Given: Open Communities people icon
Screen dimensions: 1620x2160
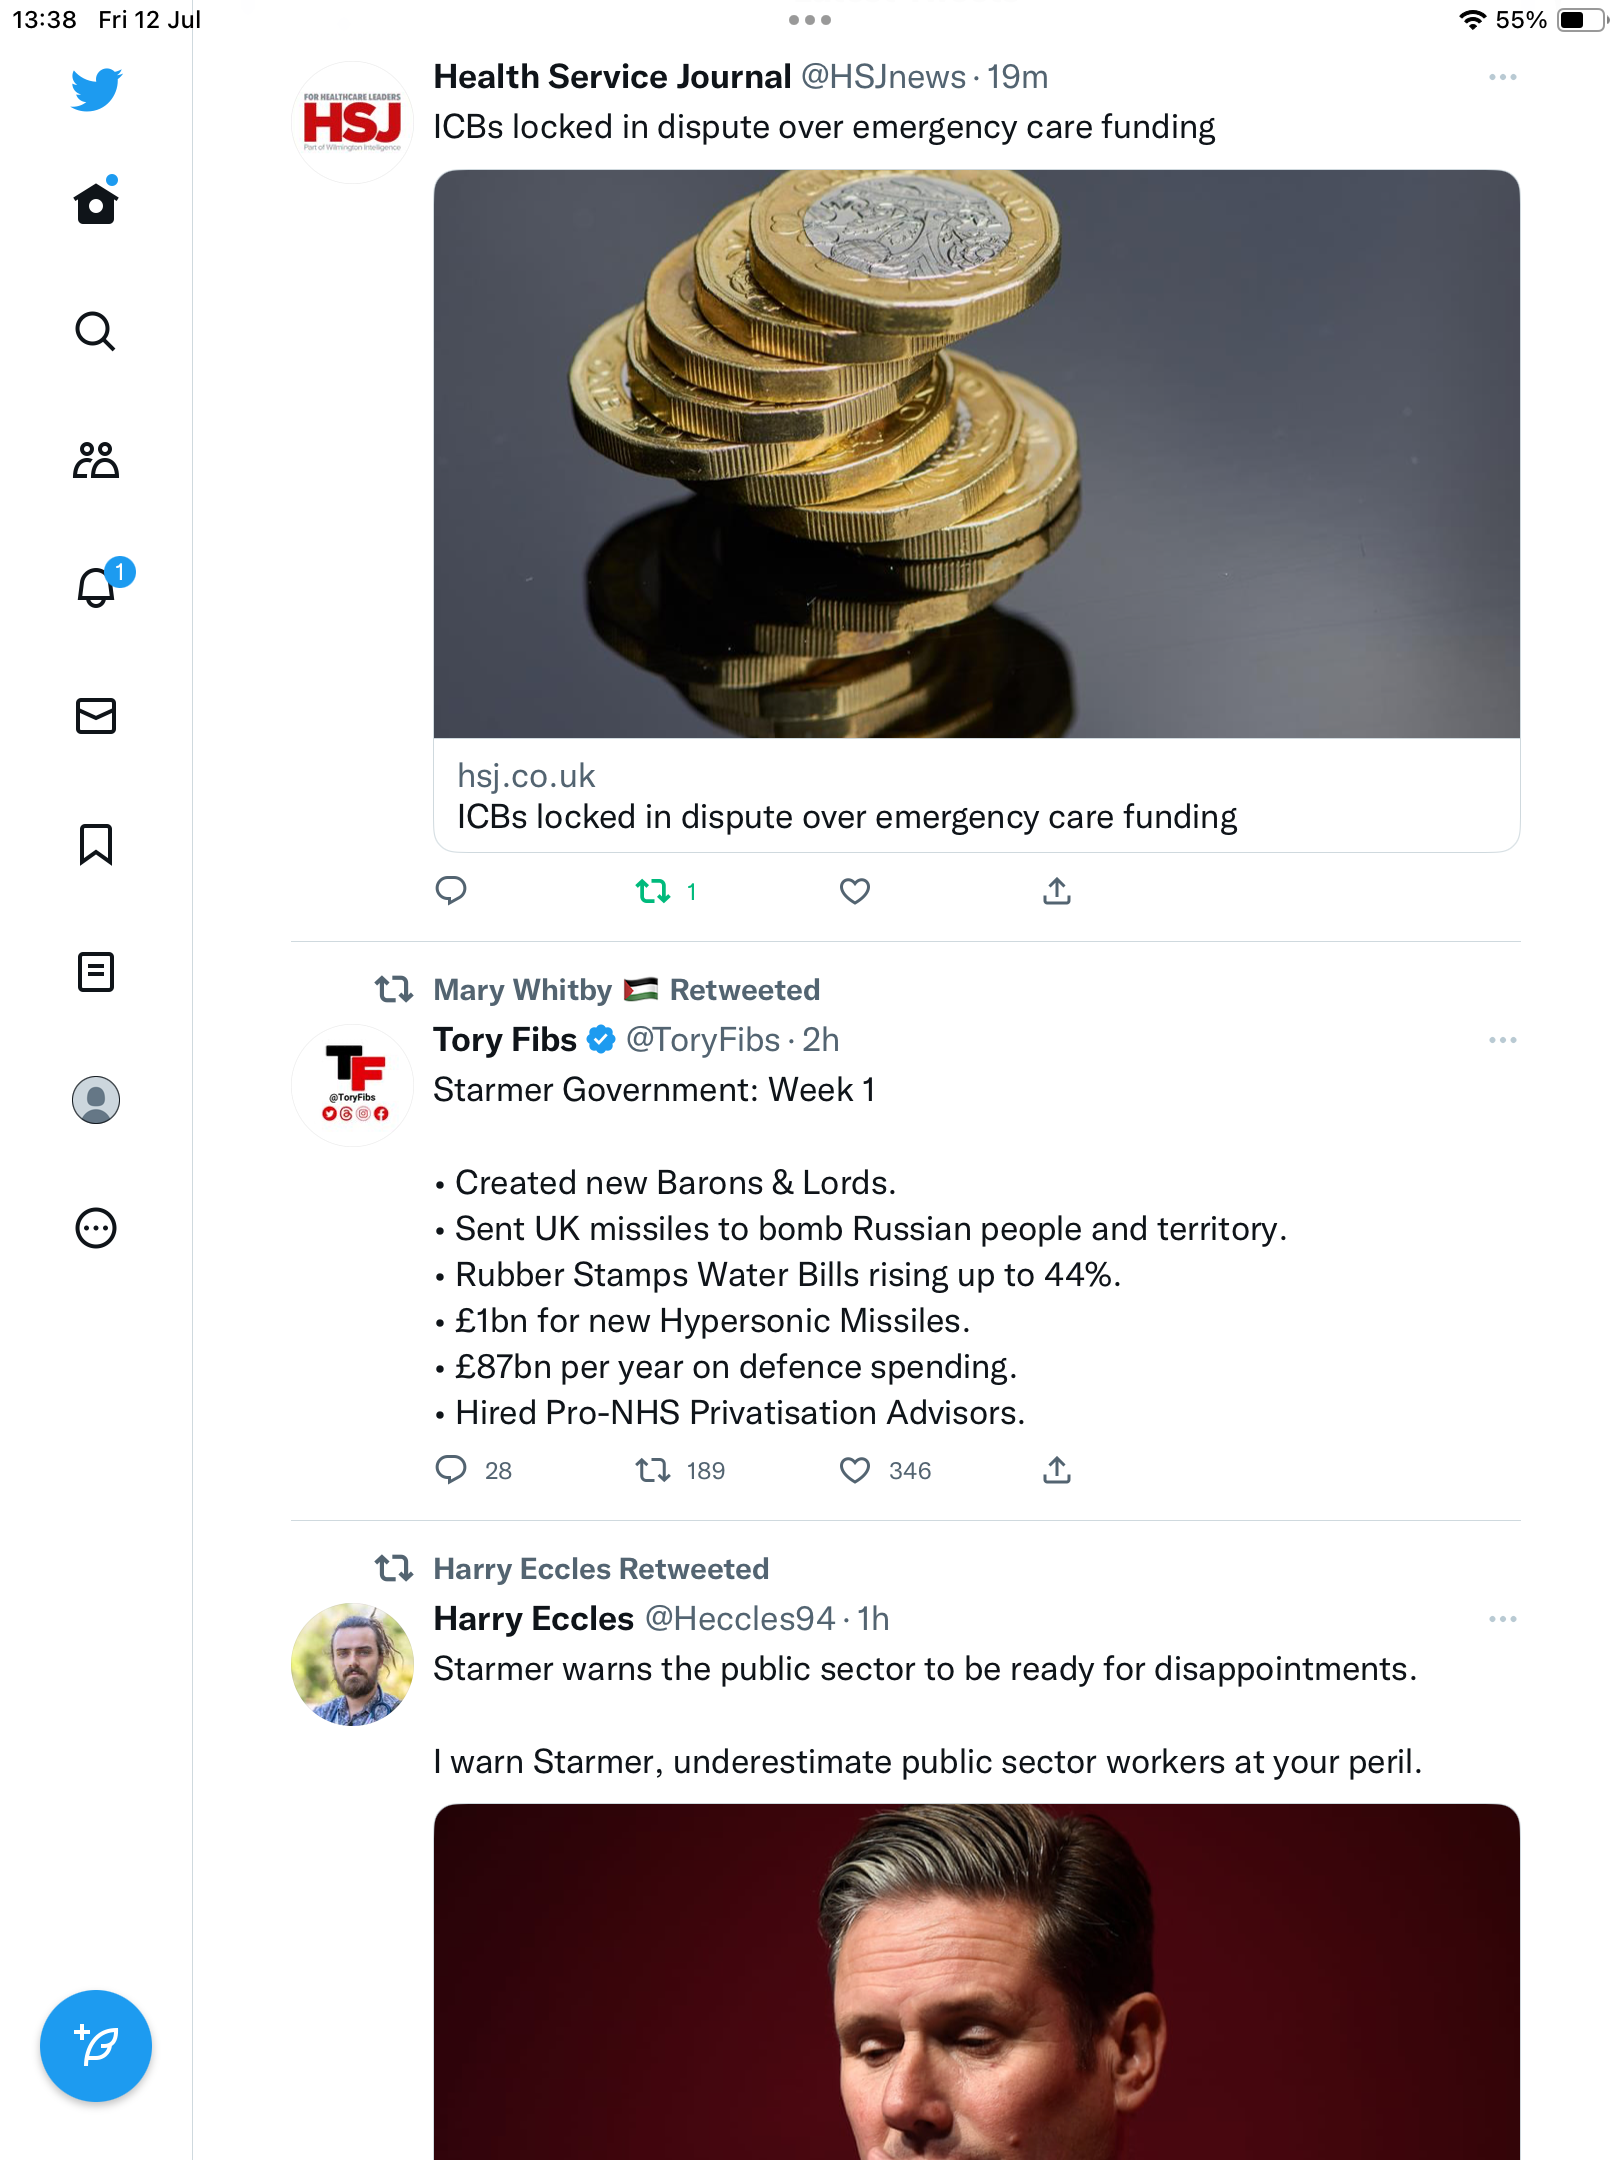Looking at the screenshot, I should click(95, 460).
